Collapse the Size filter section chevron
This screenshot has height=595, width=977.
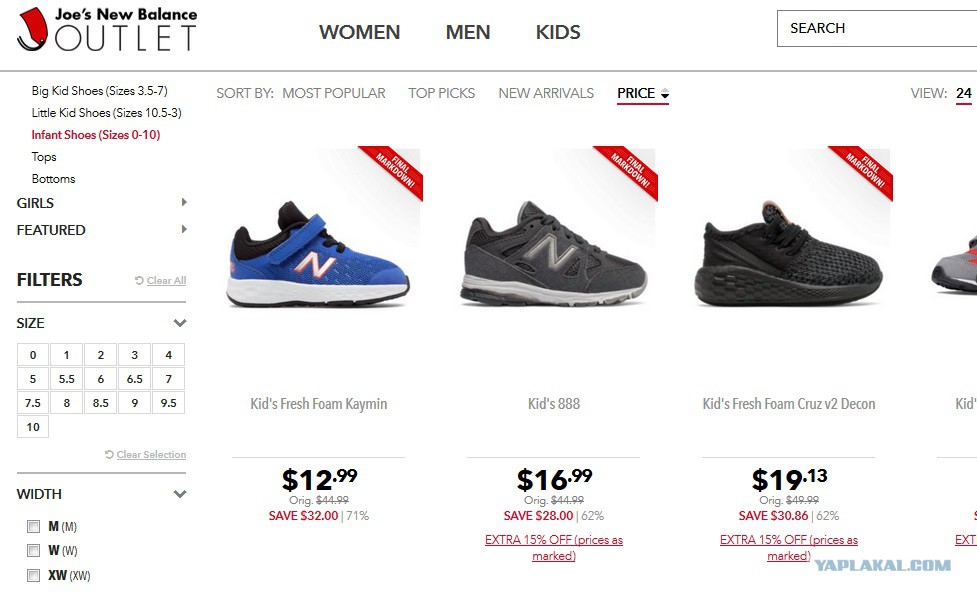point(180,323)
